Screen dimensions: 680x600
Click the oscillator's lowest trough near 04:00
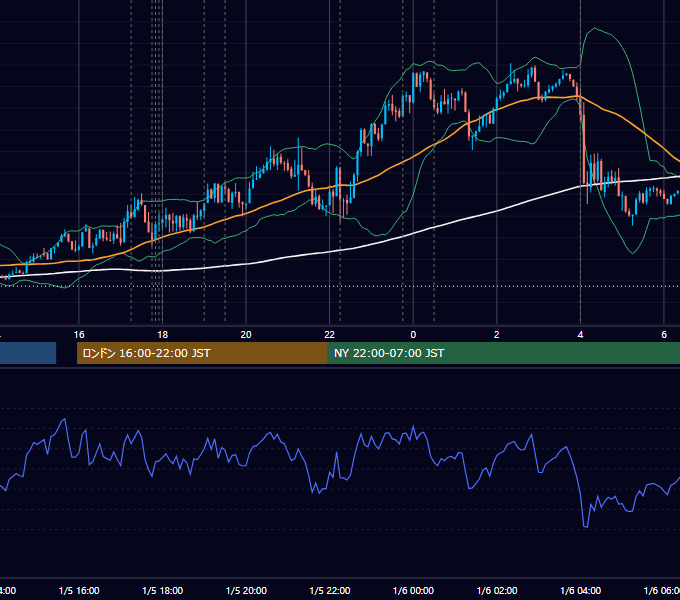coord(586,527)
